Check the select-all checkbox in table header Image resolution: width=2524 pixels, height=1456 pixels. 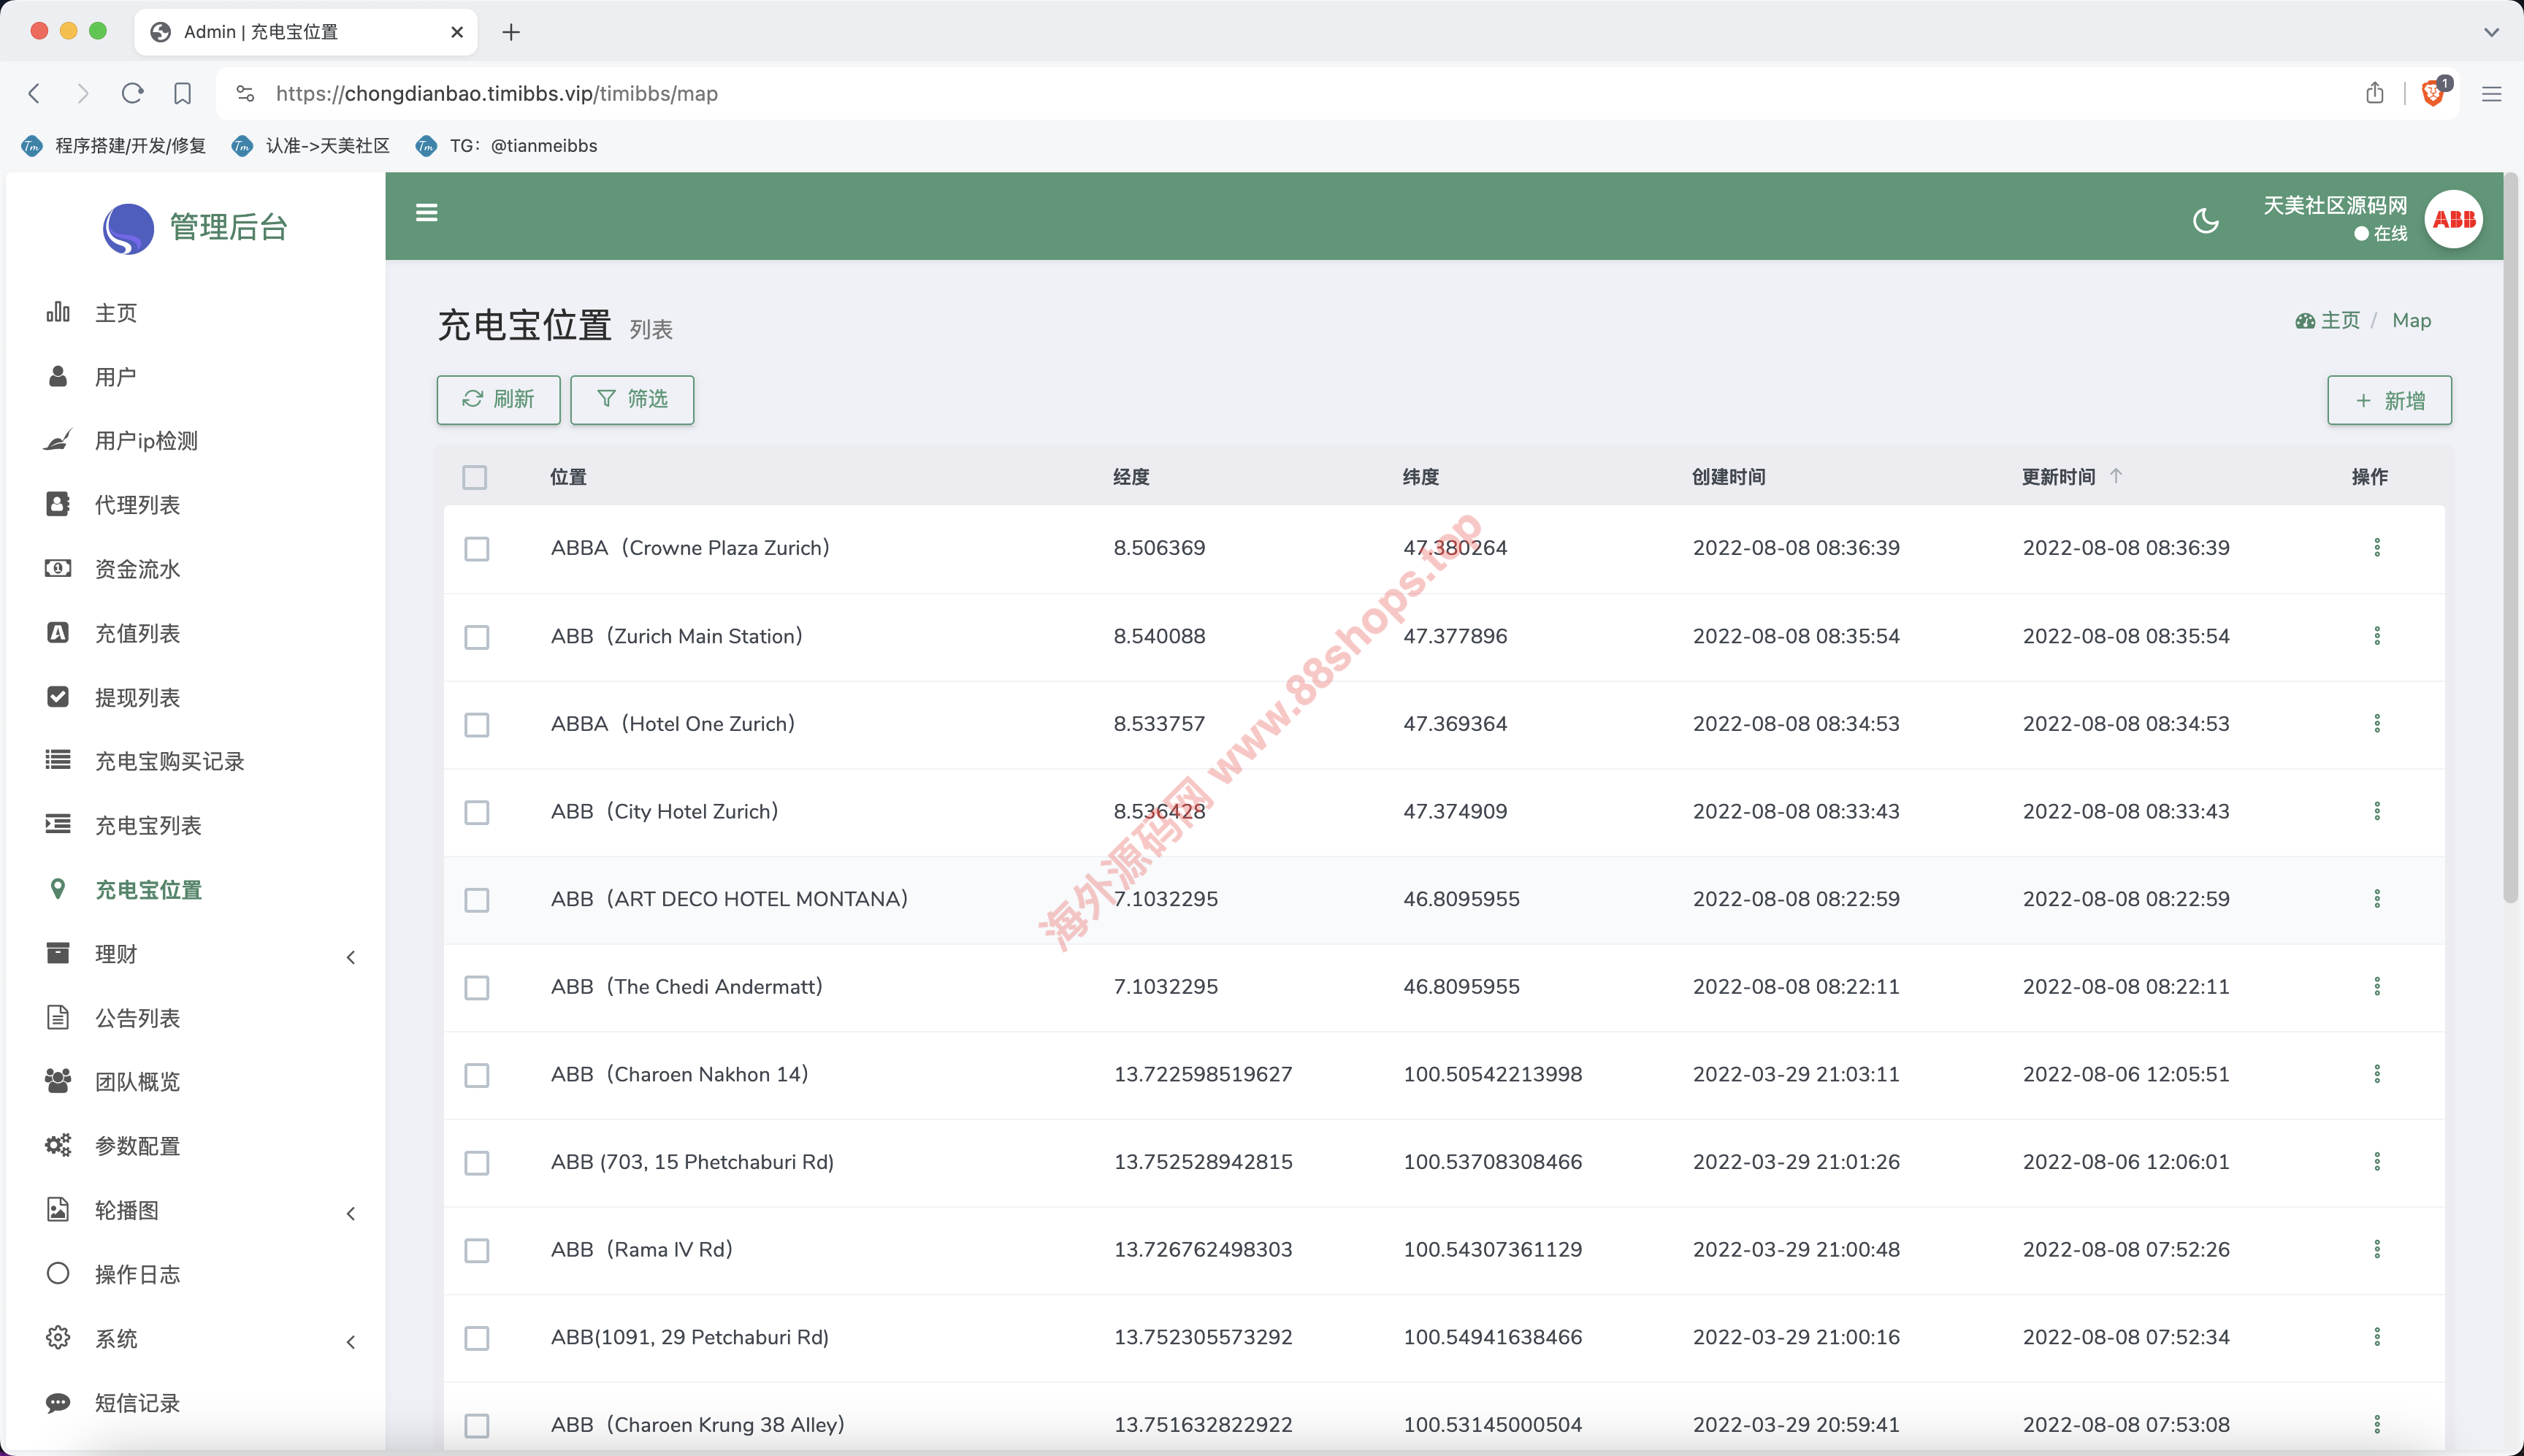(475, 477)
